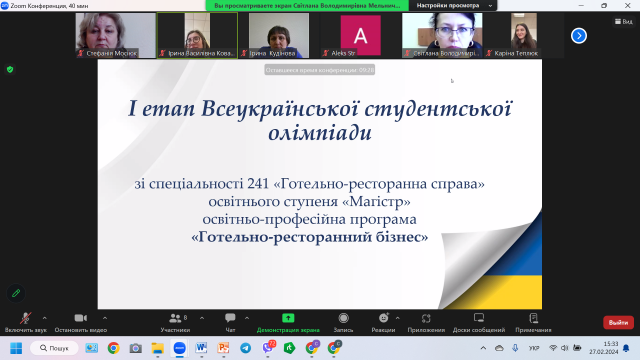The width and height of the screenshot is (640, 360).
Task: Start recording with the Запись icon
Action: click(x=344, y=318)
